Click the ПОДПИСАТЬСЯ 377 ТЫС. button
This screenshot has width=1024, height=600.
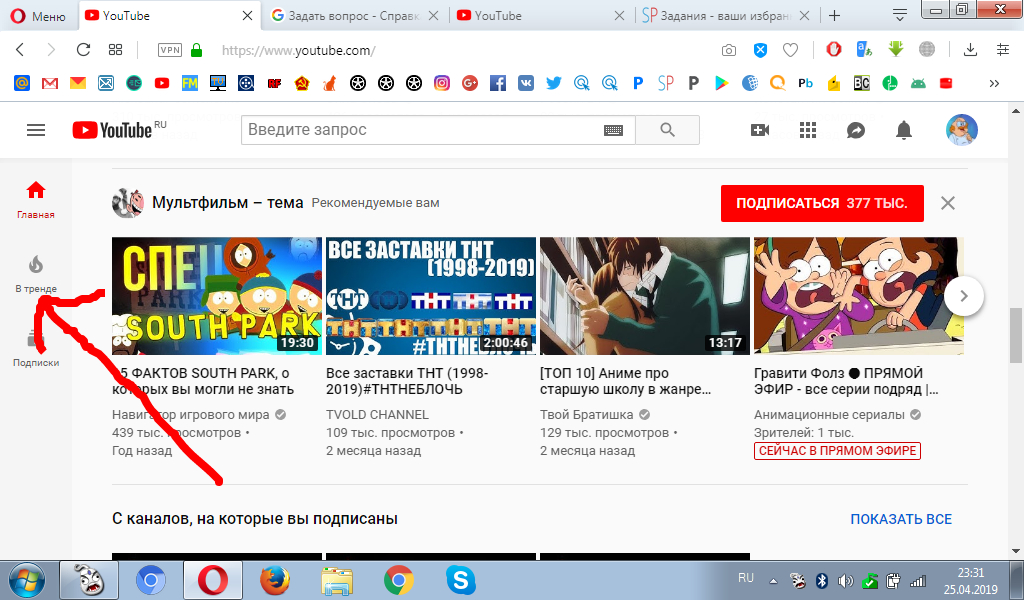point(822,203)
